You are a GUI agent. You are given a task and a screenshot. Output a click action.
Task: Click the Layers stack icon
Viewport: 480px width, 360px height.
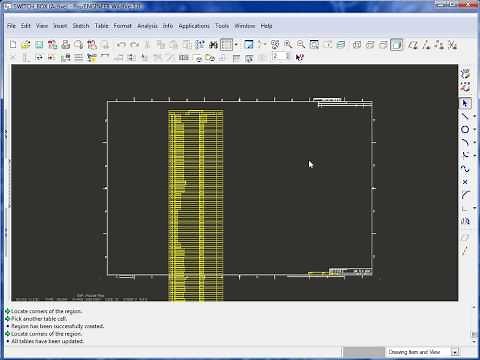pyautogui.click(x=341, y=44)
